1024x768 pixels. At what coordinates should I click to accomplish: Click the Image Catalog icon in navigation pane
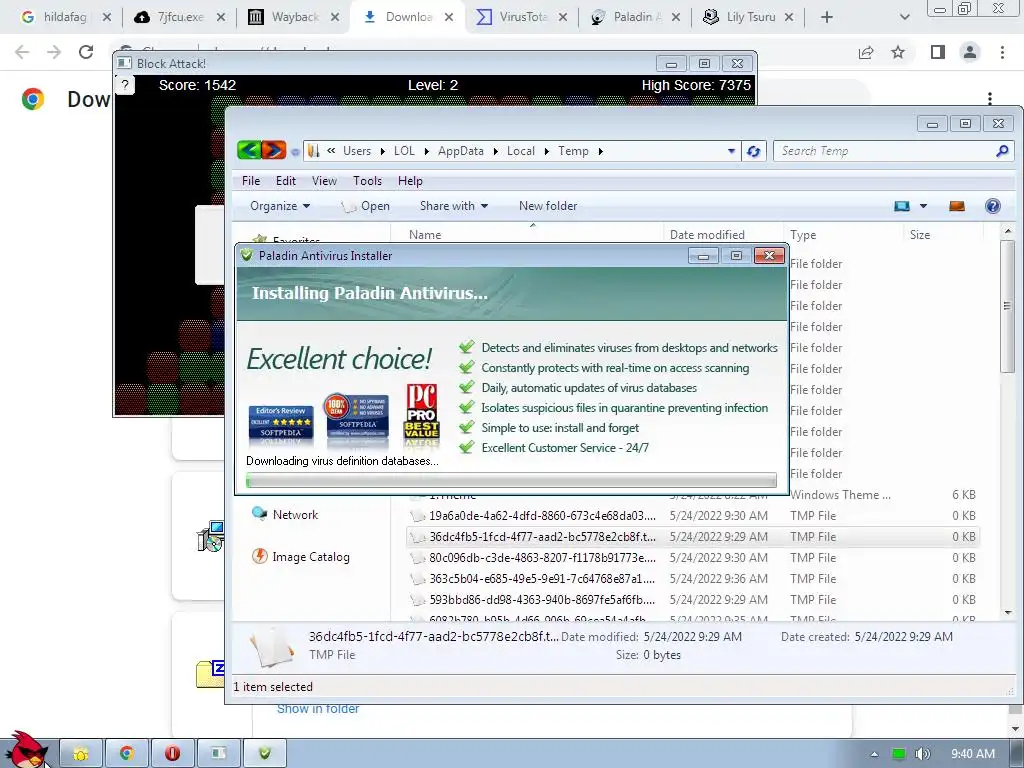click(260, 556)
